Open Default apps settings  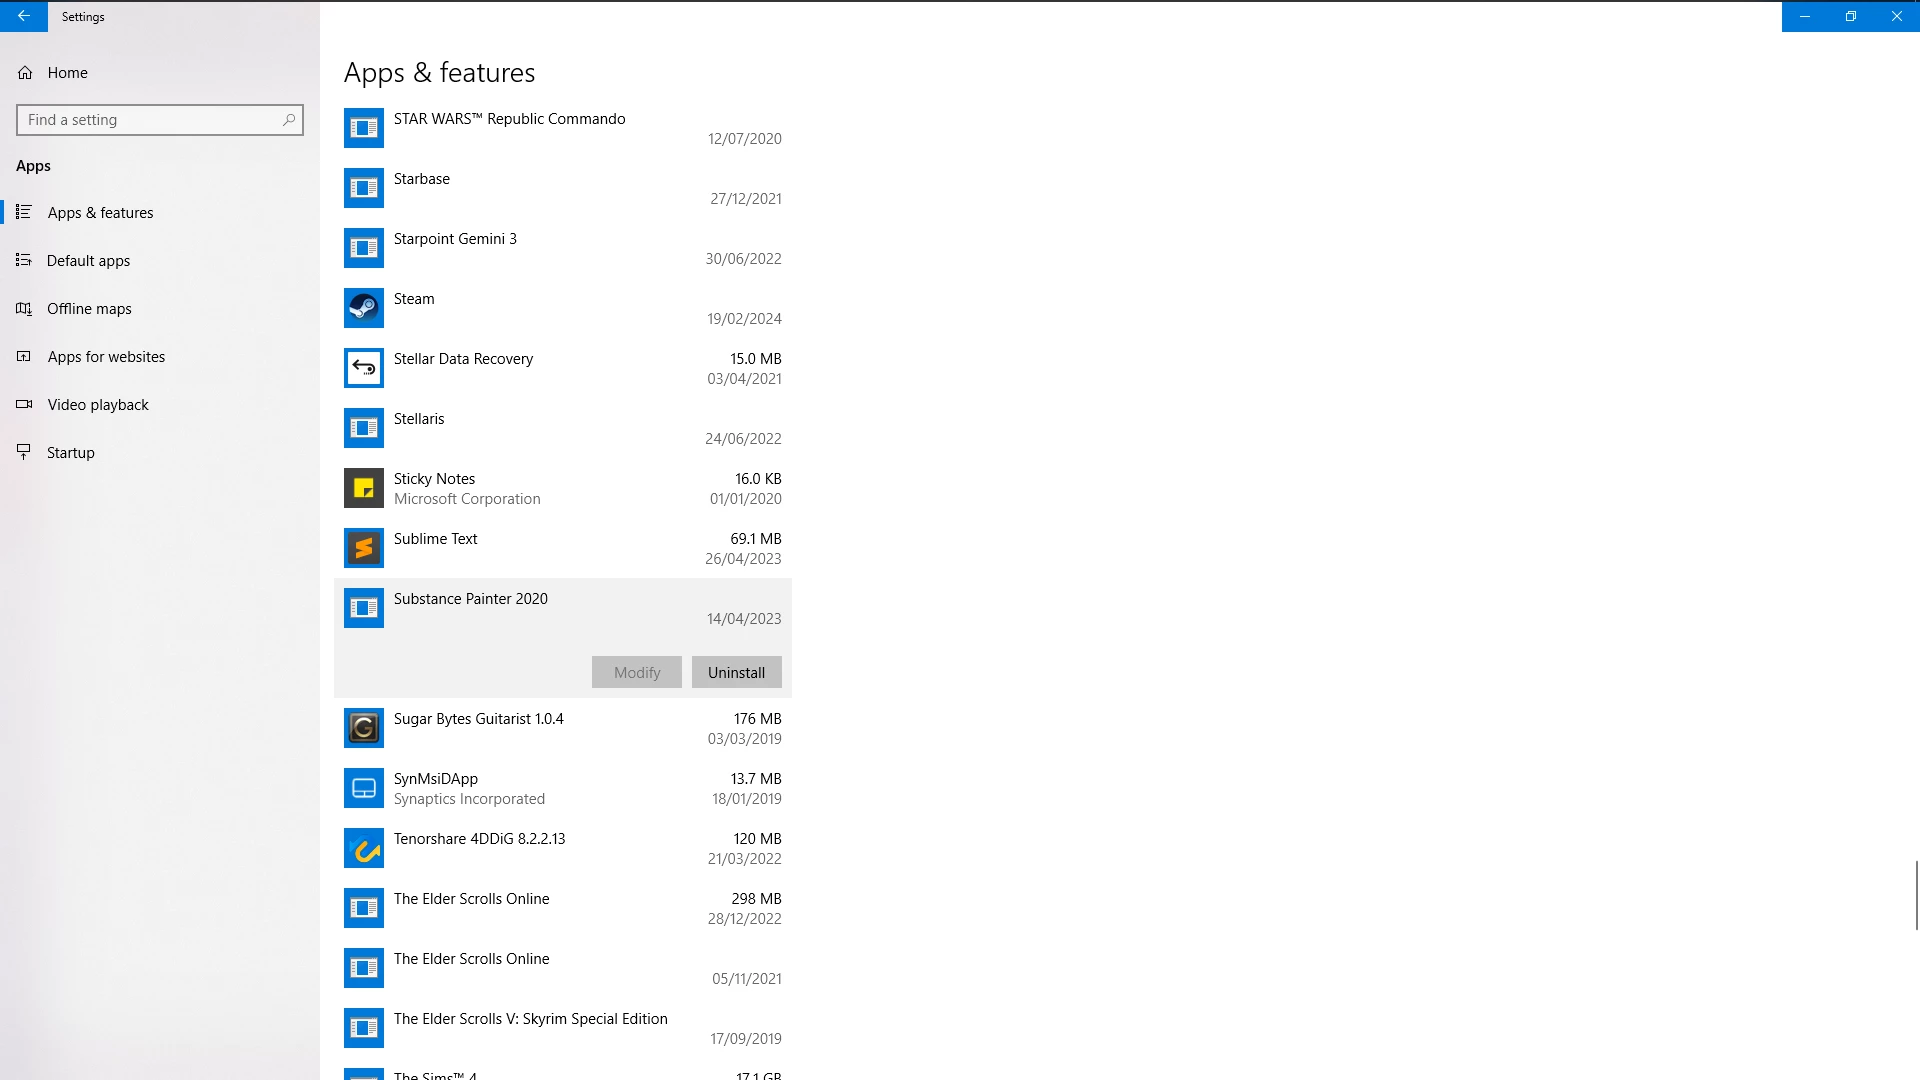tap(88, 261)
